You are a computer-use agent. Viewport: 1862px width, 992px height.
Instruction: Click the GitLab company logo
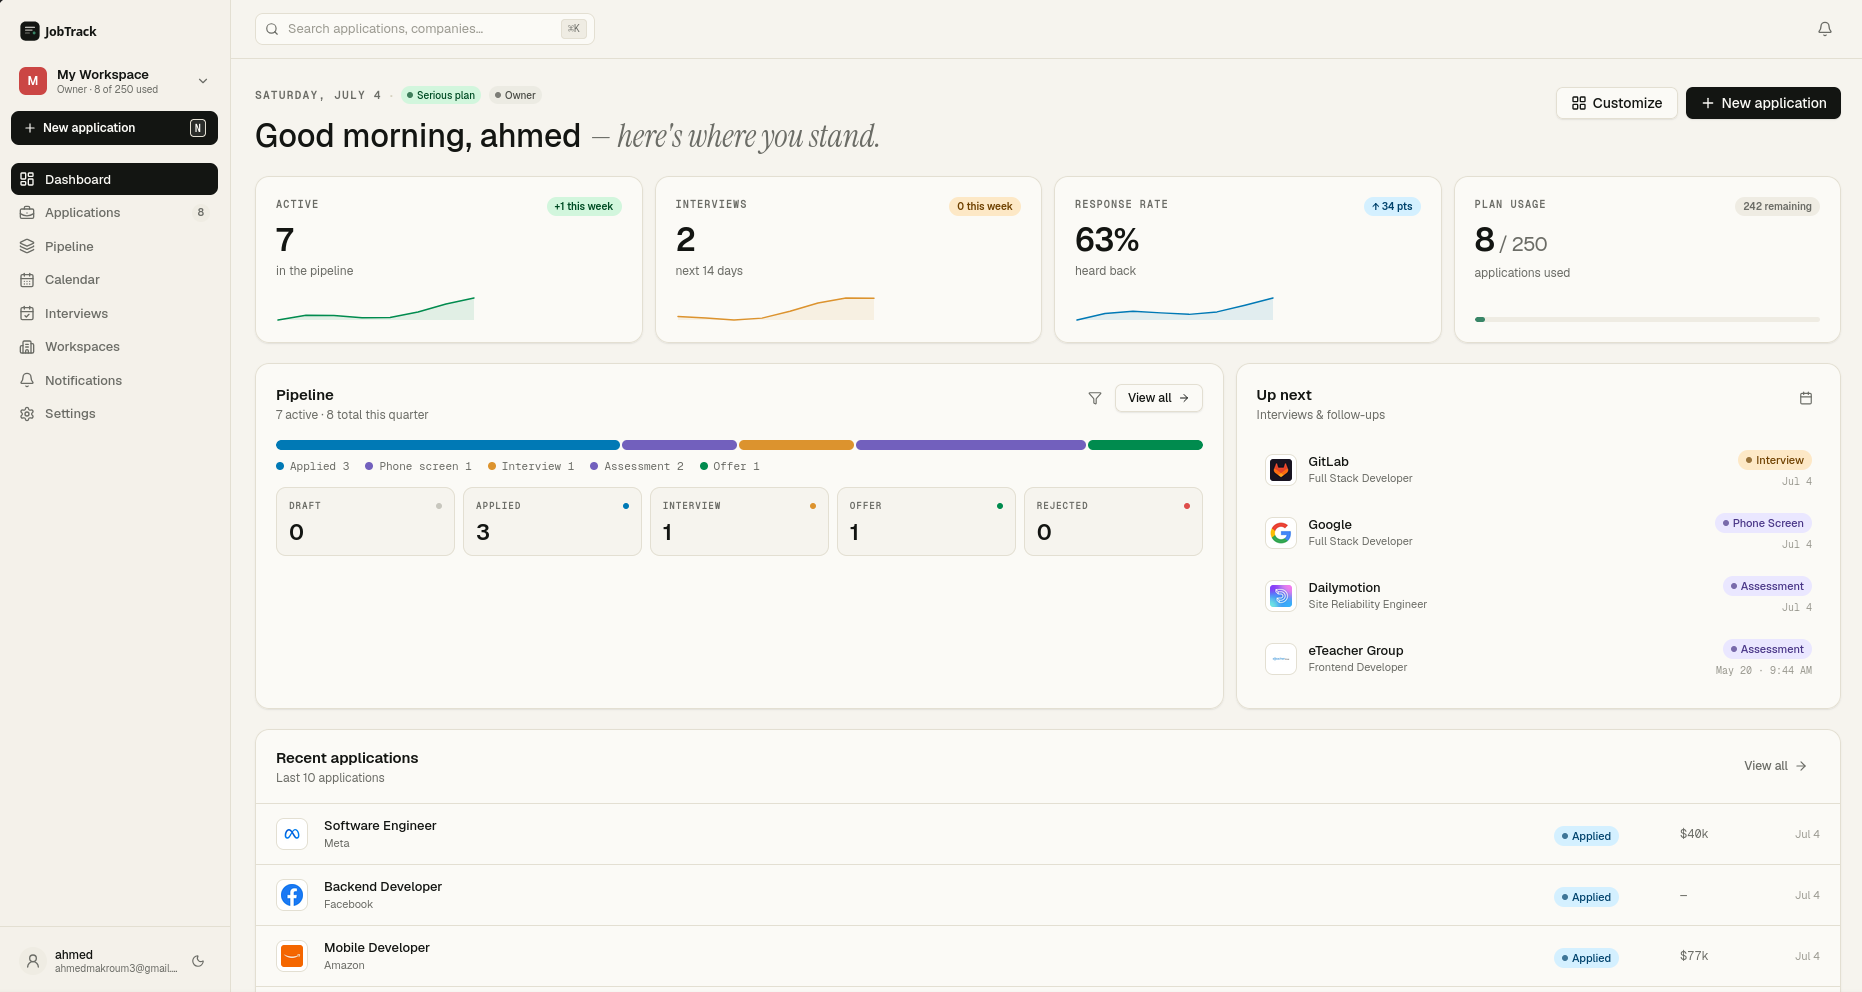click(x=1281, y=470)
